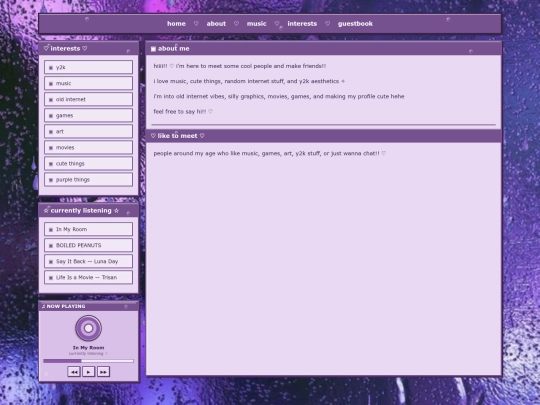Open the home navigation link
The image size is (540, 405).
click(176, 24)
